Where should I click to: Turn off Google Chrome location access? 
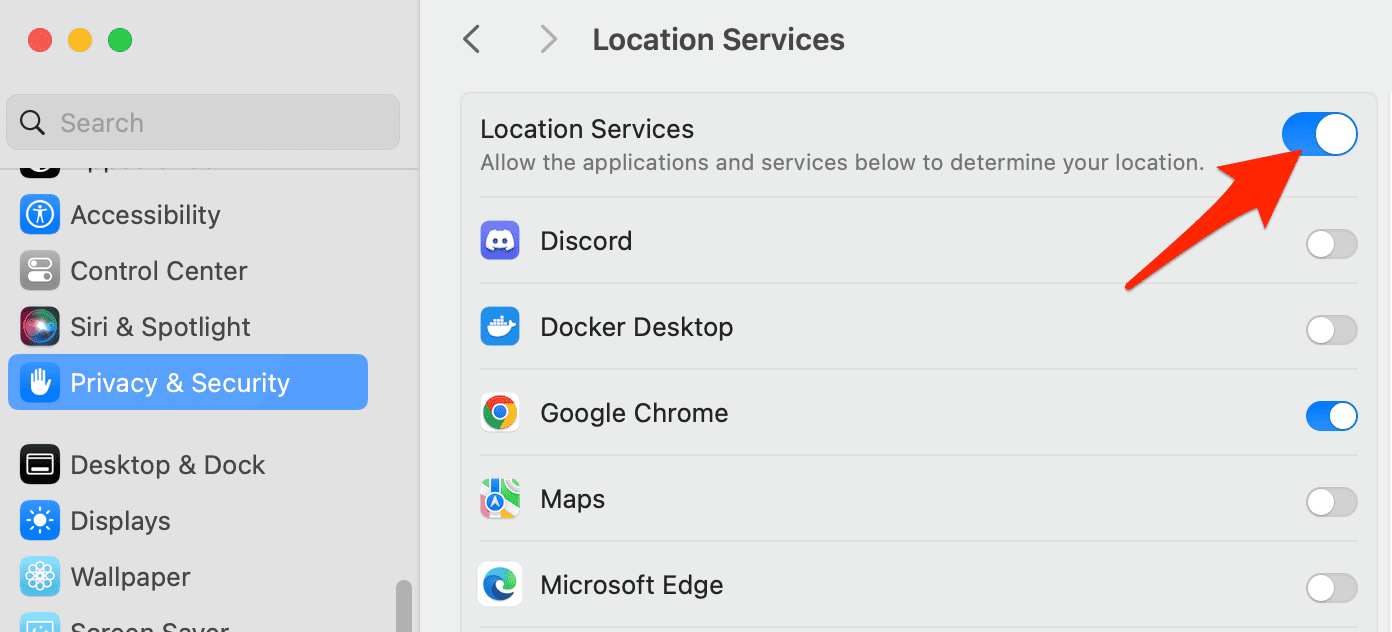click(x=1331, y=416)
